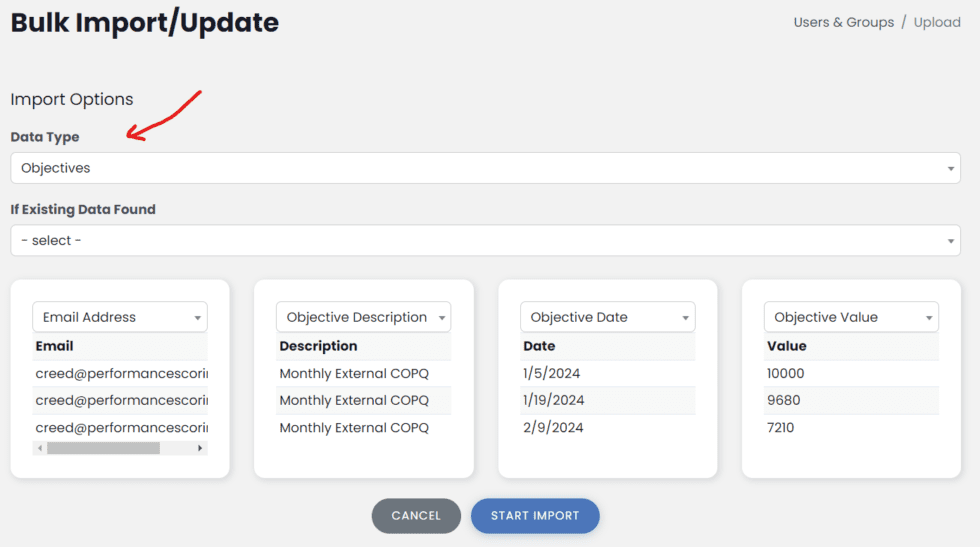Select the Email column header text
Screen dimensions: 980x547
(x=54, y=346)
